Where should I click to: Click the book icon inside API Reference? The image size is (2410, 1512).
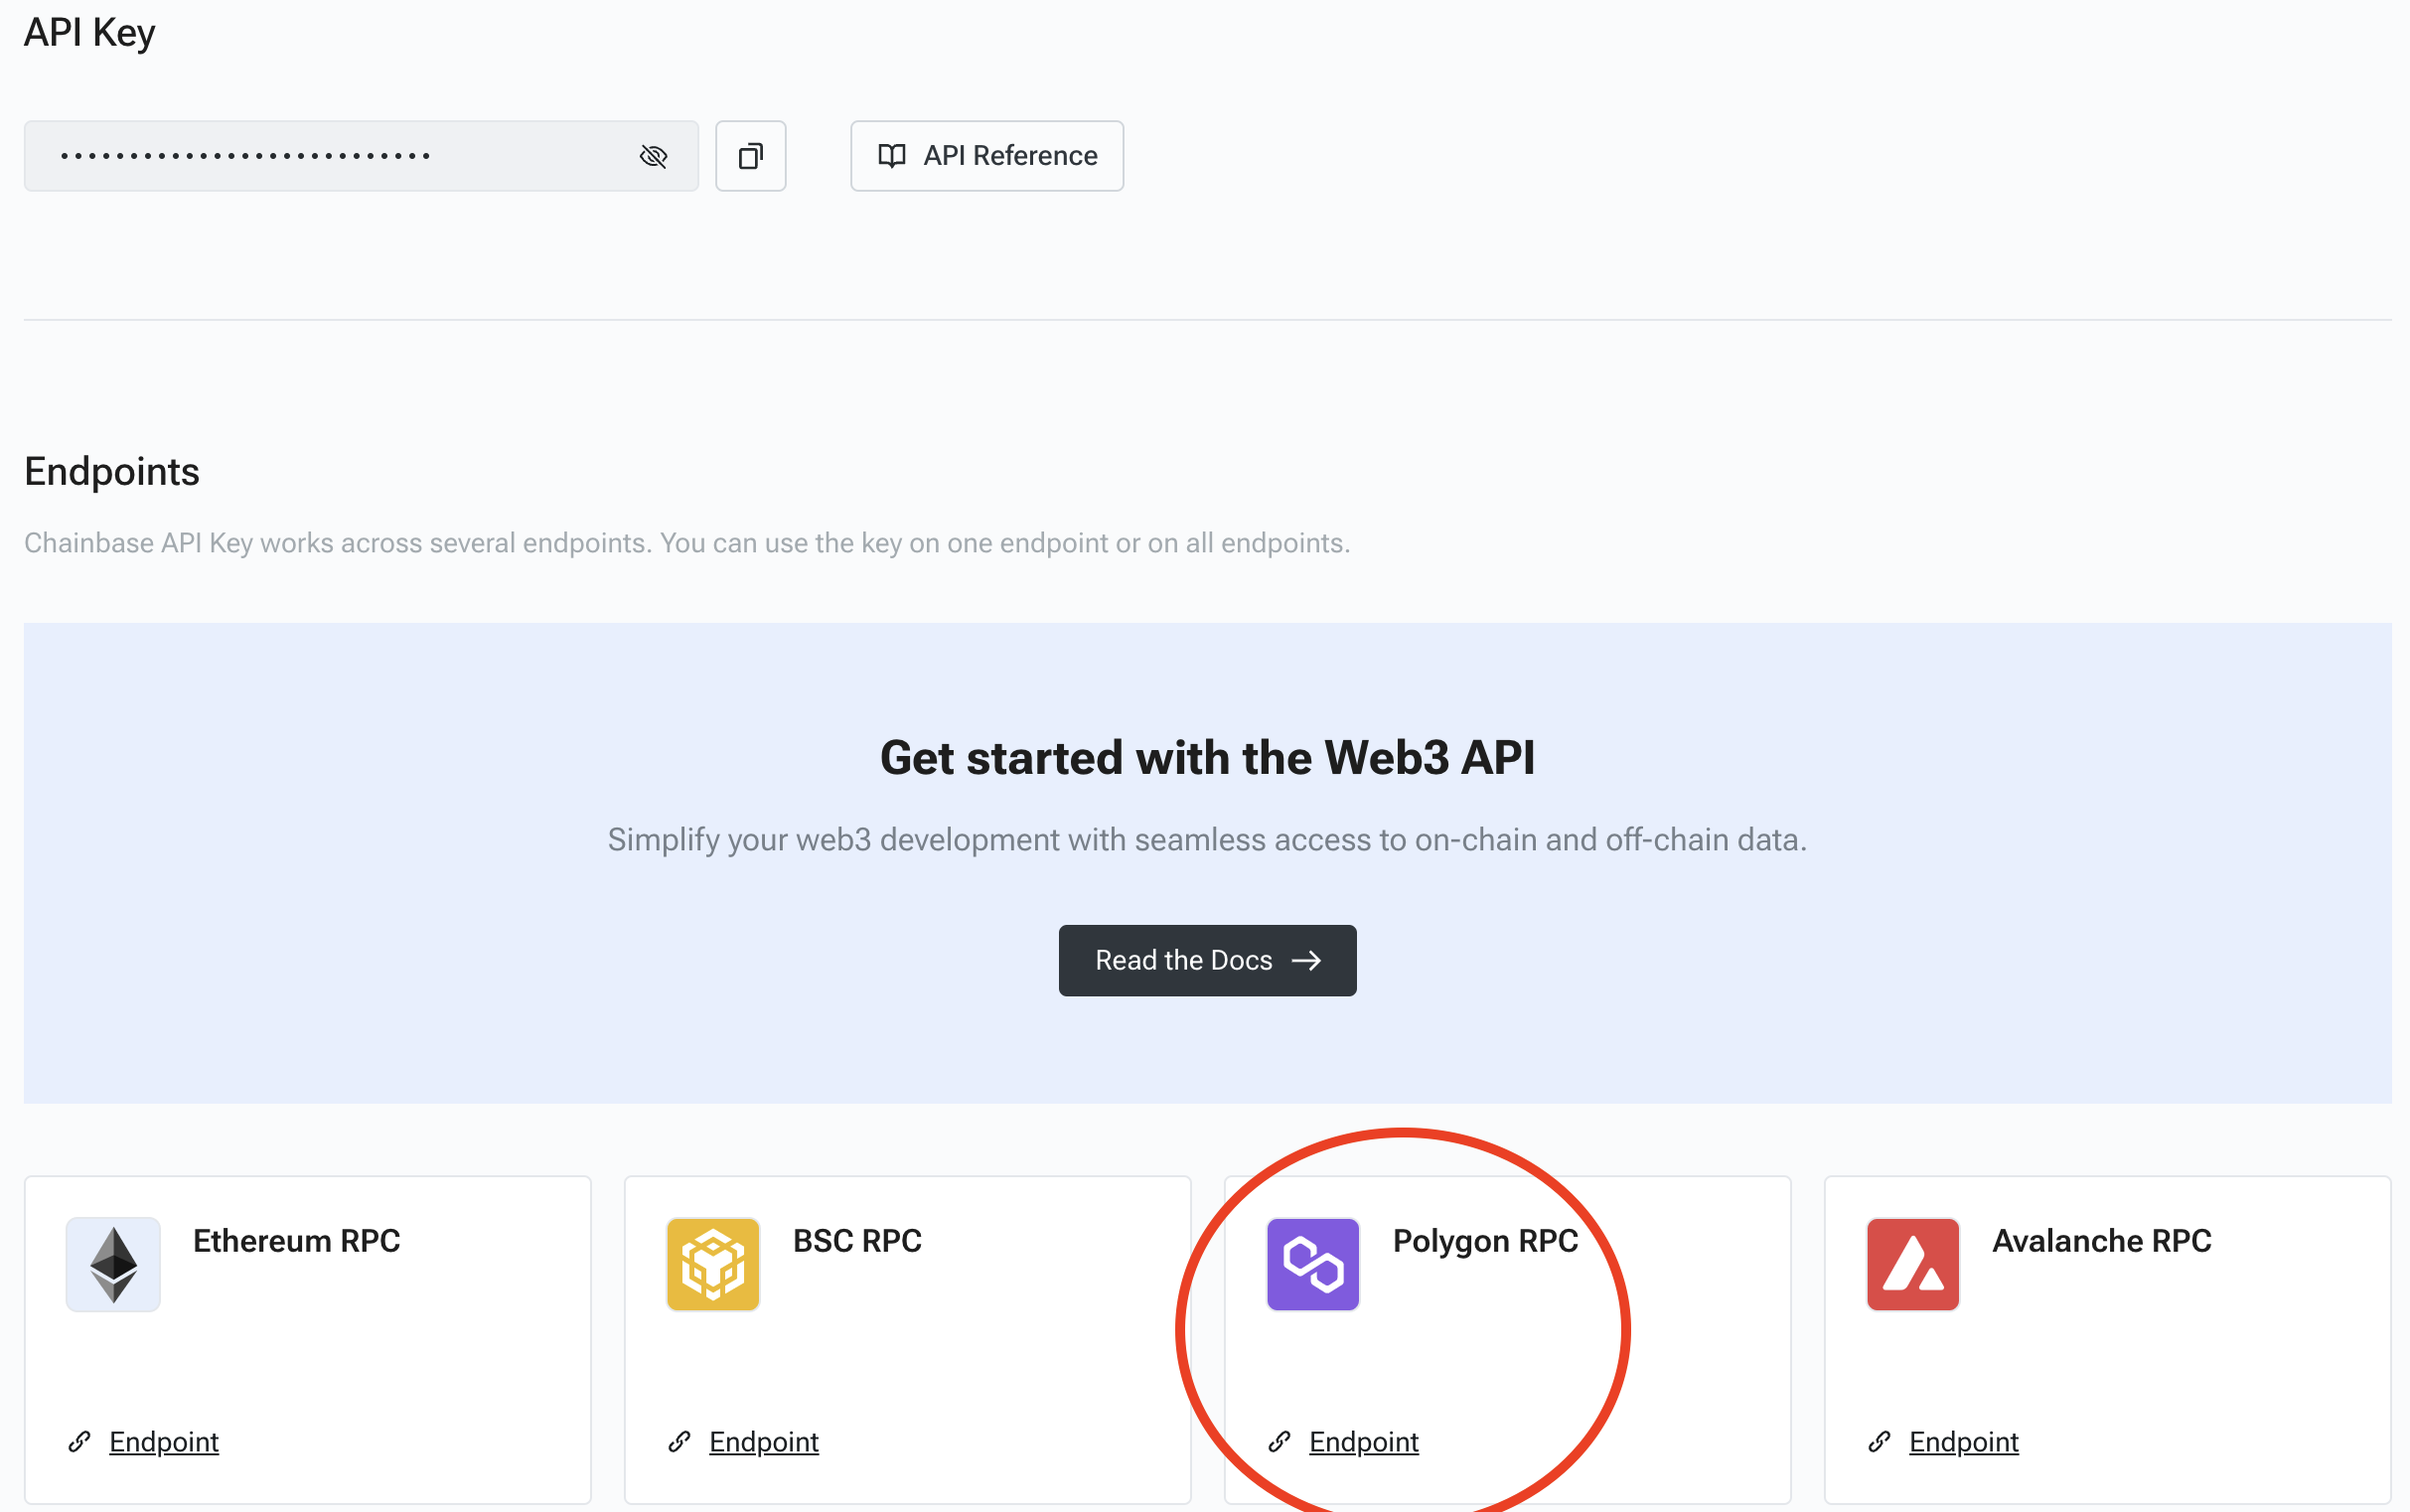892,155
